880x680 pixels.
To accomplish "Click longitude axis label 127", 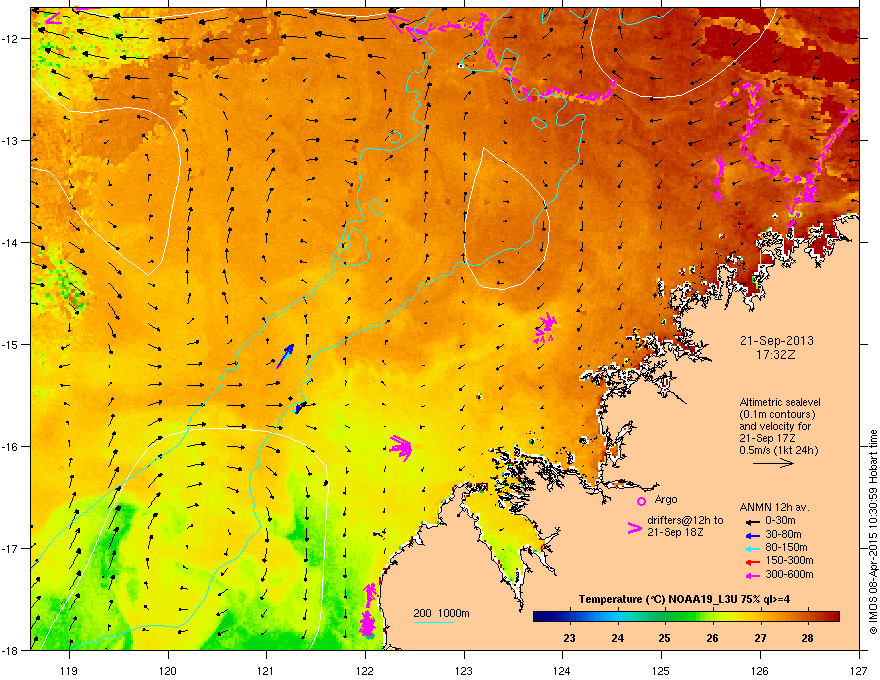I will [x=859, y=670].
